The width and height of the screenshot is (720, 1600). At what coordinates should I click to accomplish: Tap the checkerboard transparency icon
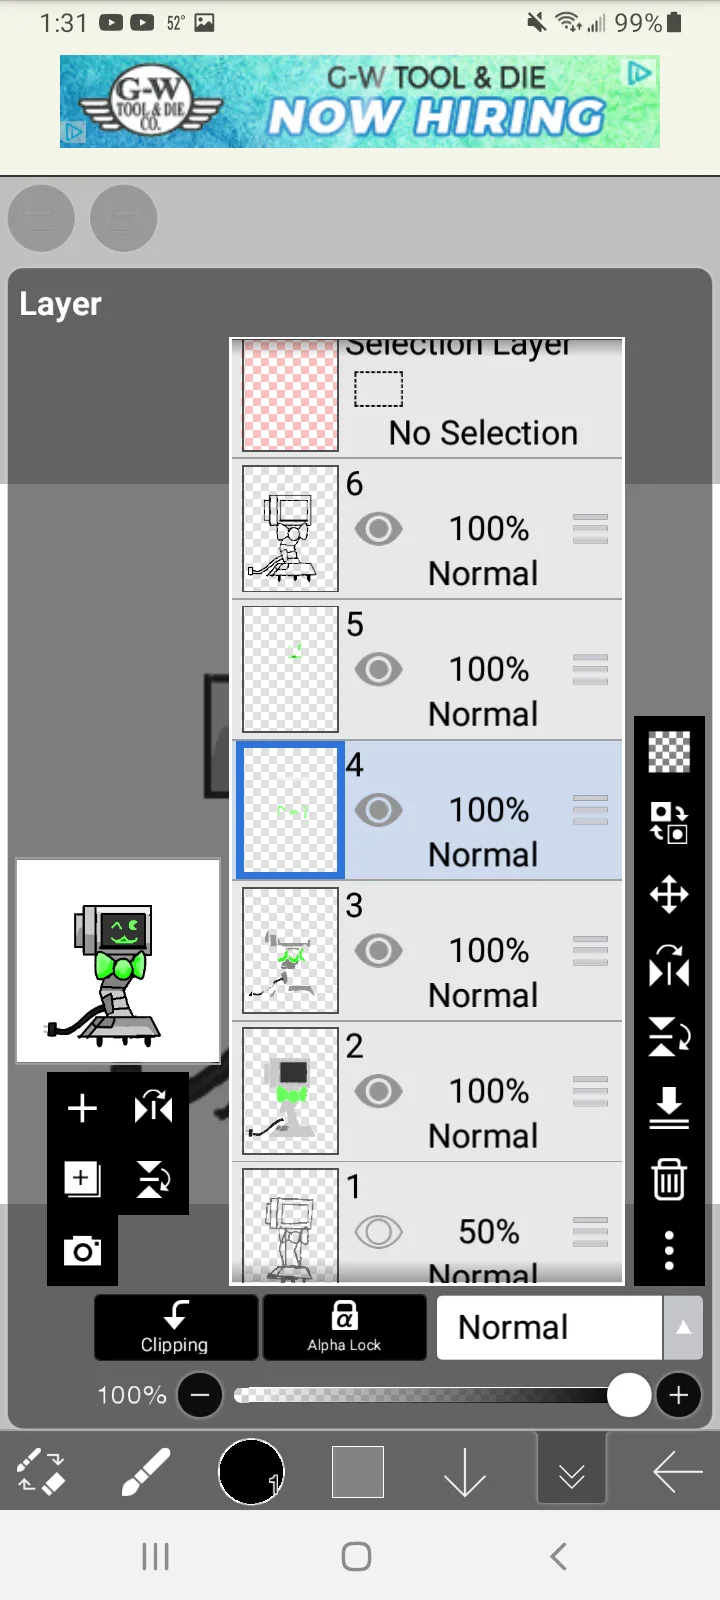click(669, 752)
